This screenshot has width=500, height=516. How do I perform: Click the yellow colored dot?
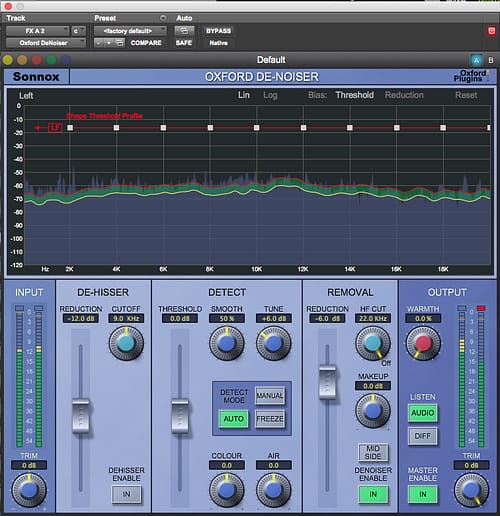[x=8, y=60]
